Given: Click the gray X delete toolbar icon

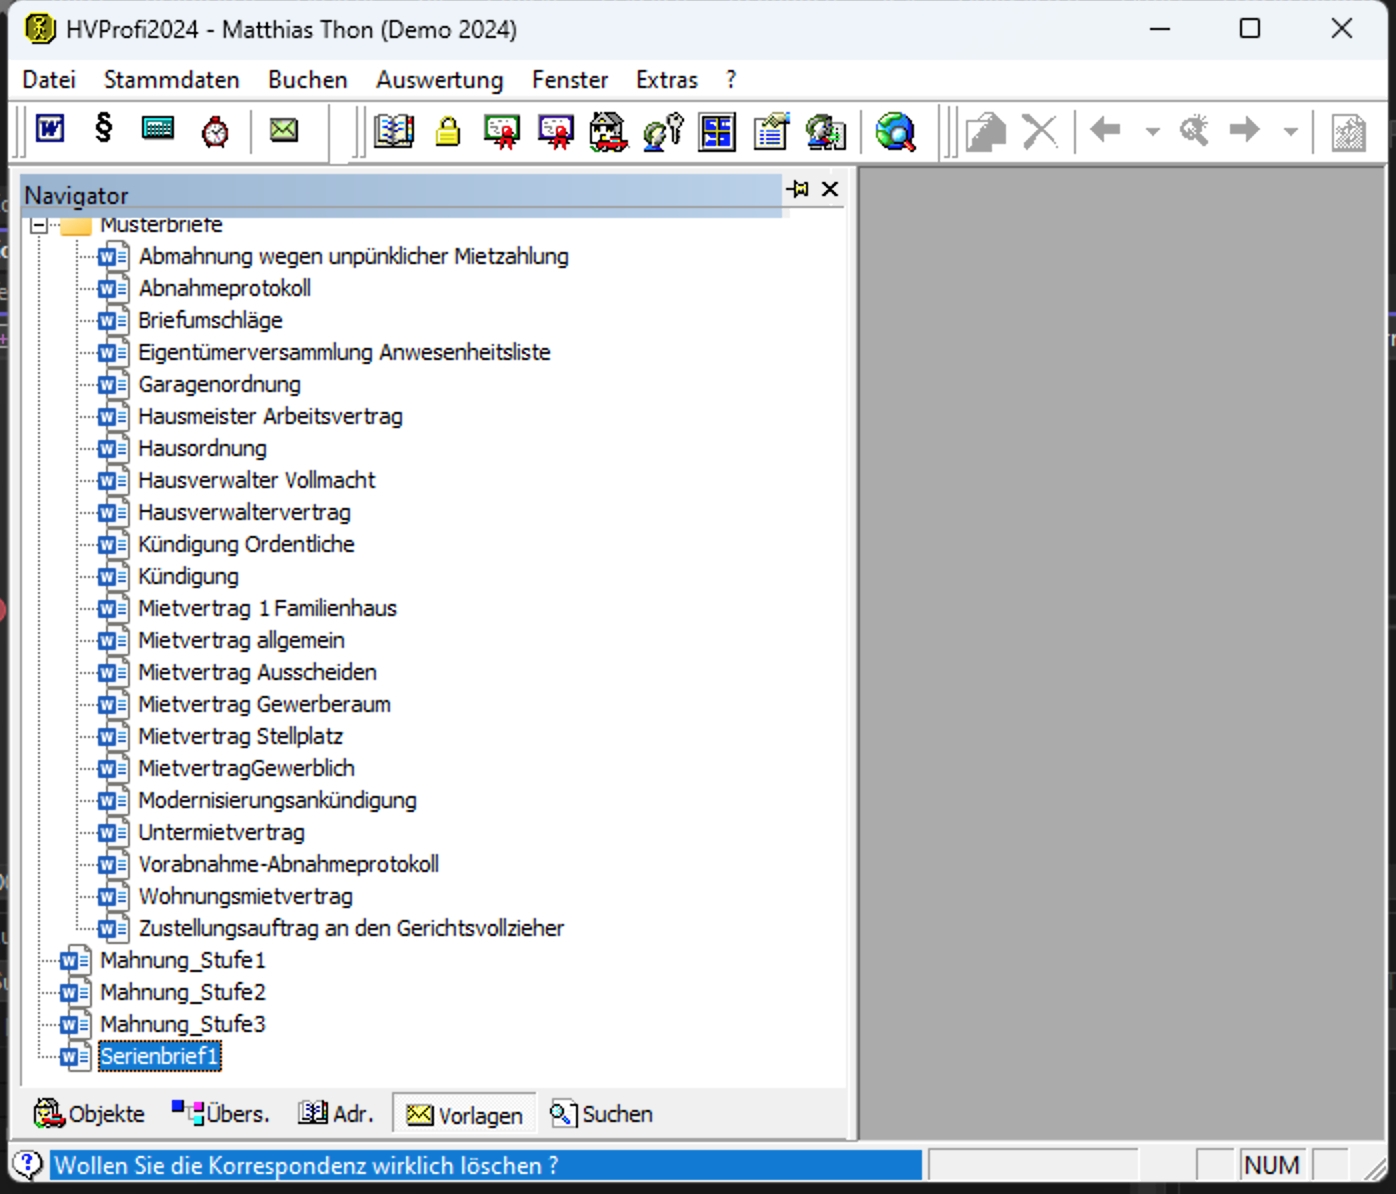Looking at the screenshot, I should coord(1040,131).
